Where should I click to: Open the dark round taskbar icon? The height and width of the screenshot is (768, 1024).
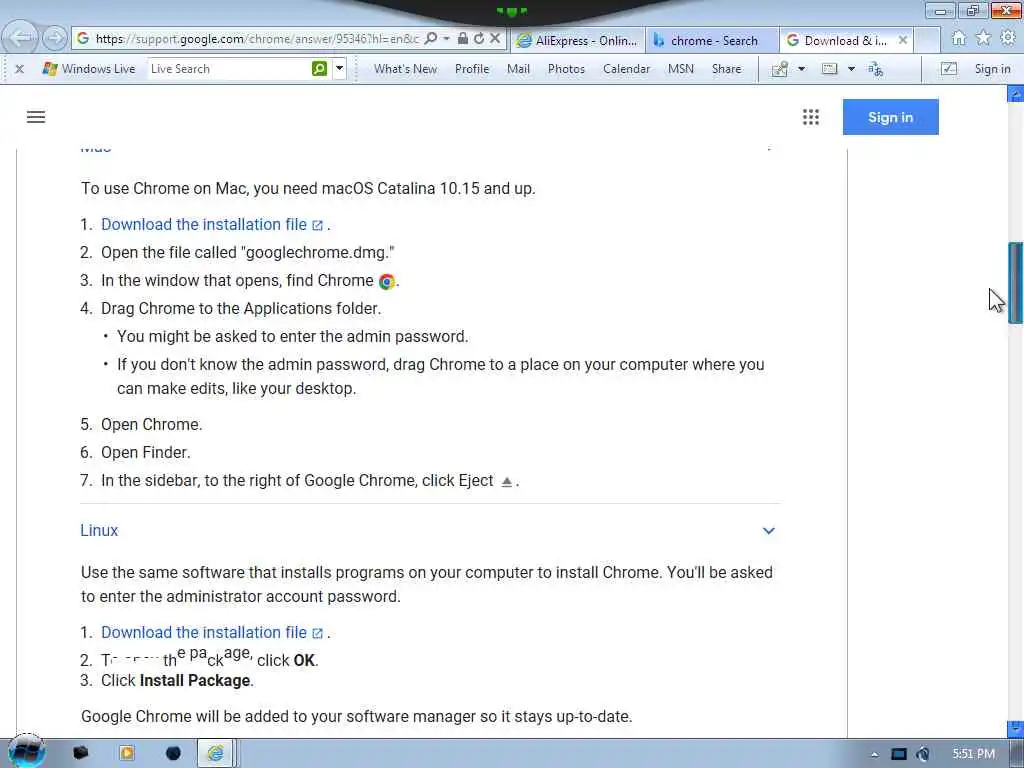pos(173,753)
